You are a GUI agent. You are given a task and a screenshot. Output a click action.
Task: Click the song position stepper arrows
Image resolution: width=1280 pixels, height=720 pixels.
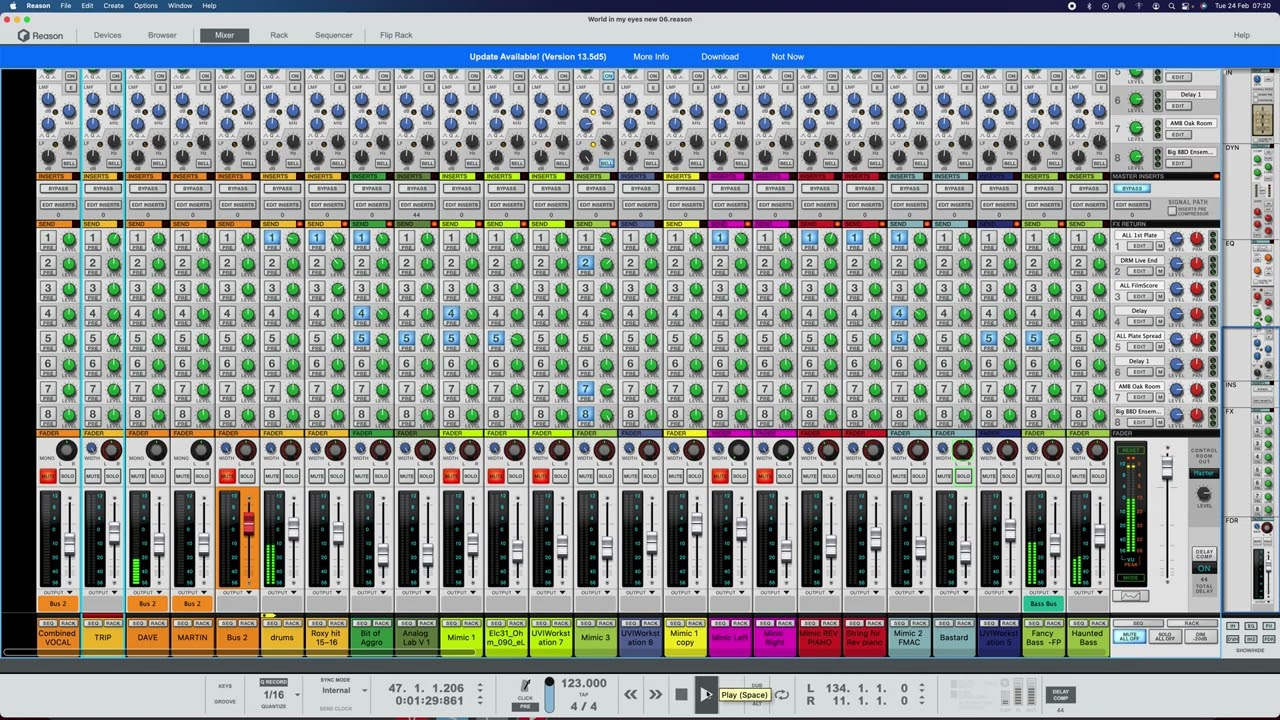tap(479, 694)
